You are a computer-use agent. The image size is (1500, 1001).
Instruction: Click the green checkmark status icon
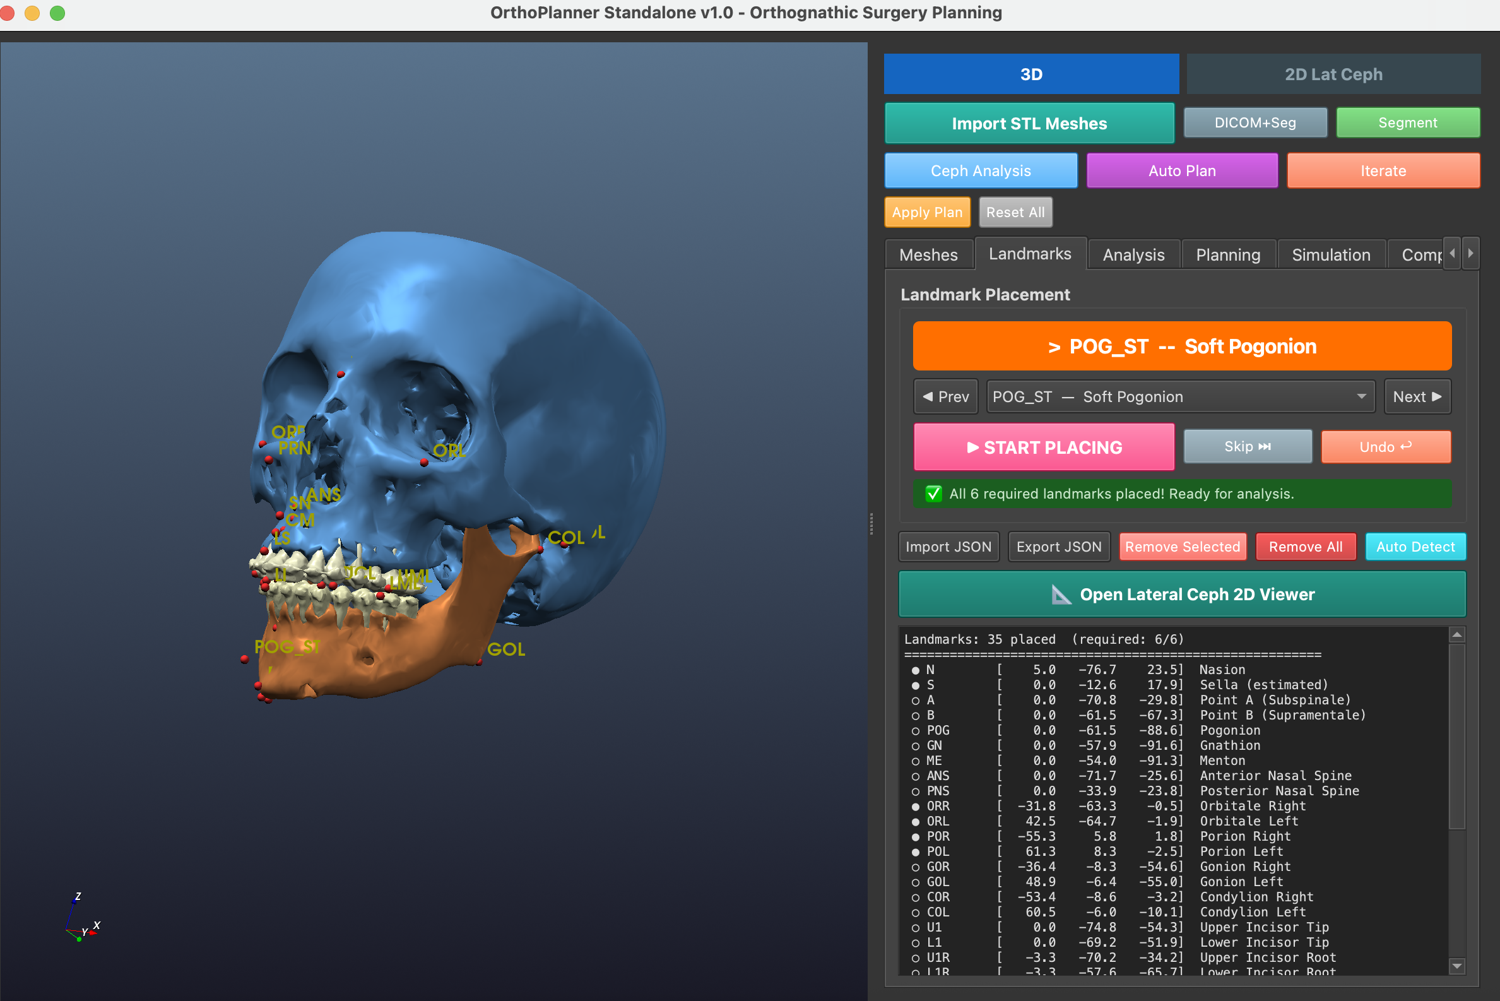click(933, 493)
